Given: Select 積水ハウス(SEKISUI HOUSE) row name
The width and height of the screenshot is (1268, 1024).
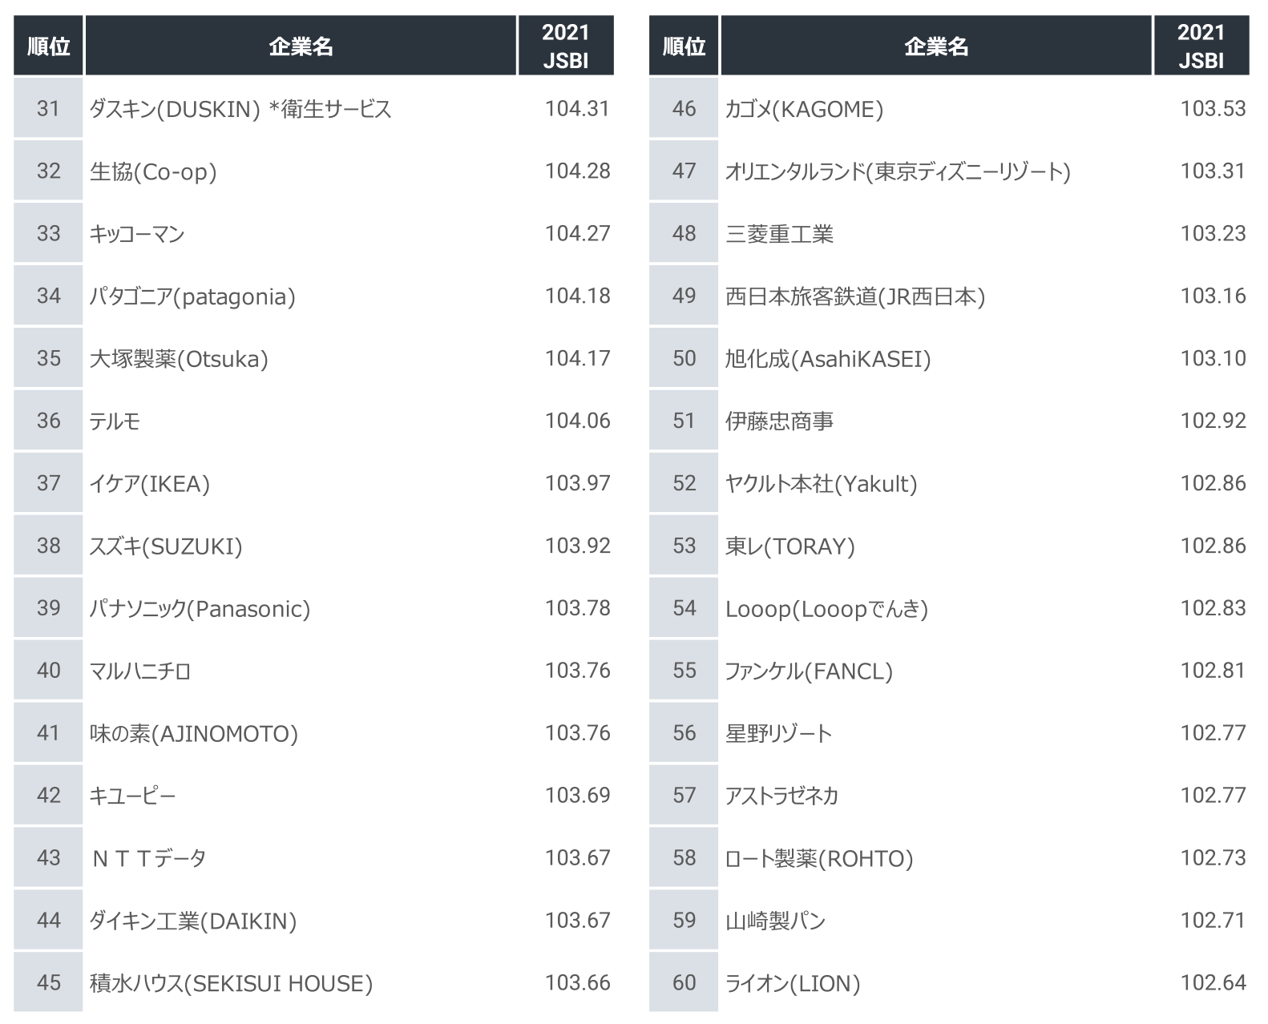Looking at the screenshot, I should pyautogui.click(x=231, y=983).
